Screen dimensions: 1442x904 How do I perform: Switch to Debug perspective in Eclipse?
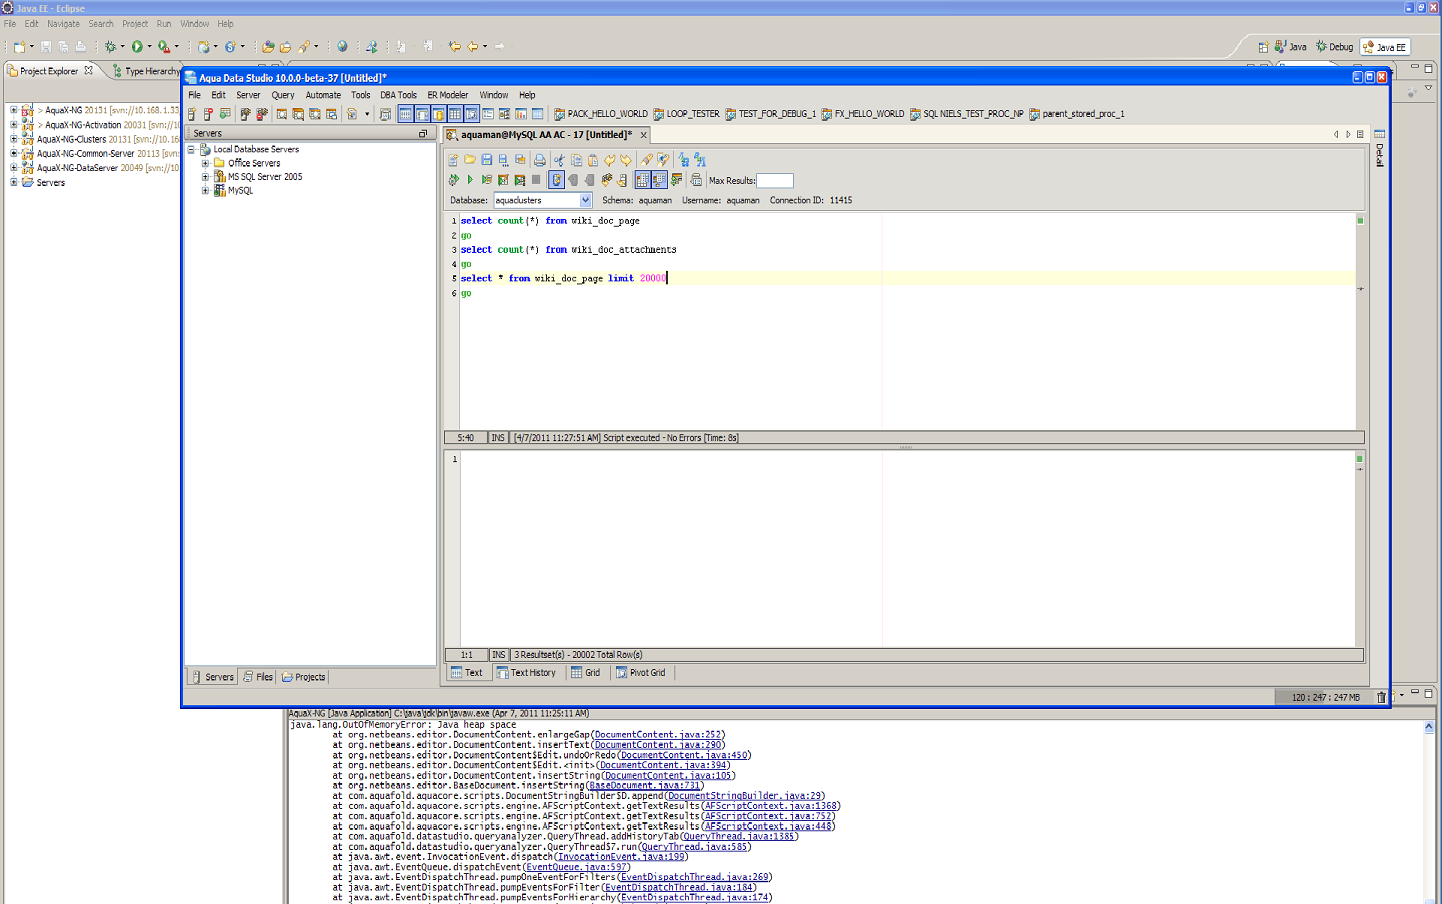1335,47
